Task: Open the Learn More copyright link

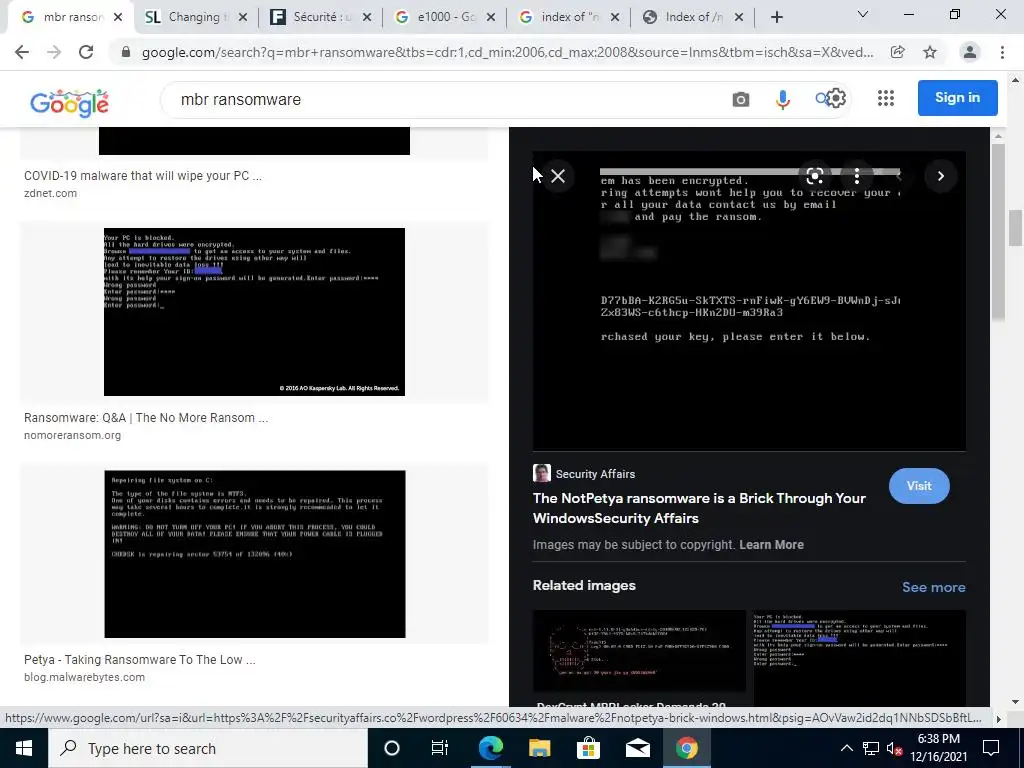Action: click(x=771, y=545)
